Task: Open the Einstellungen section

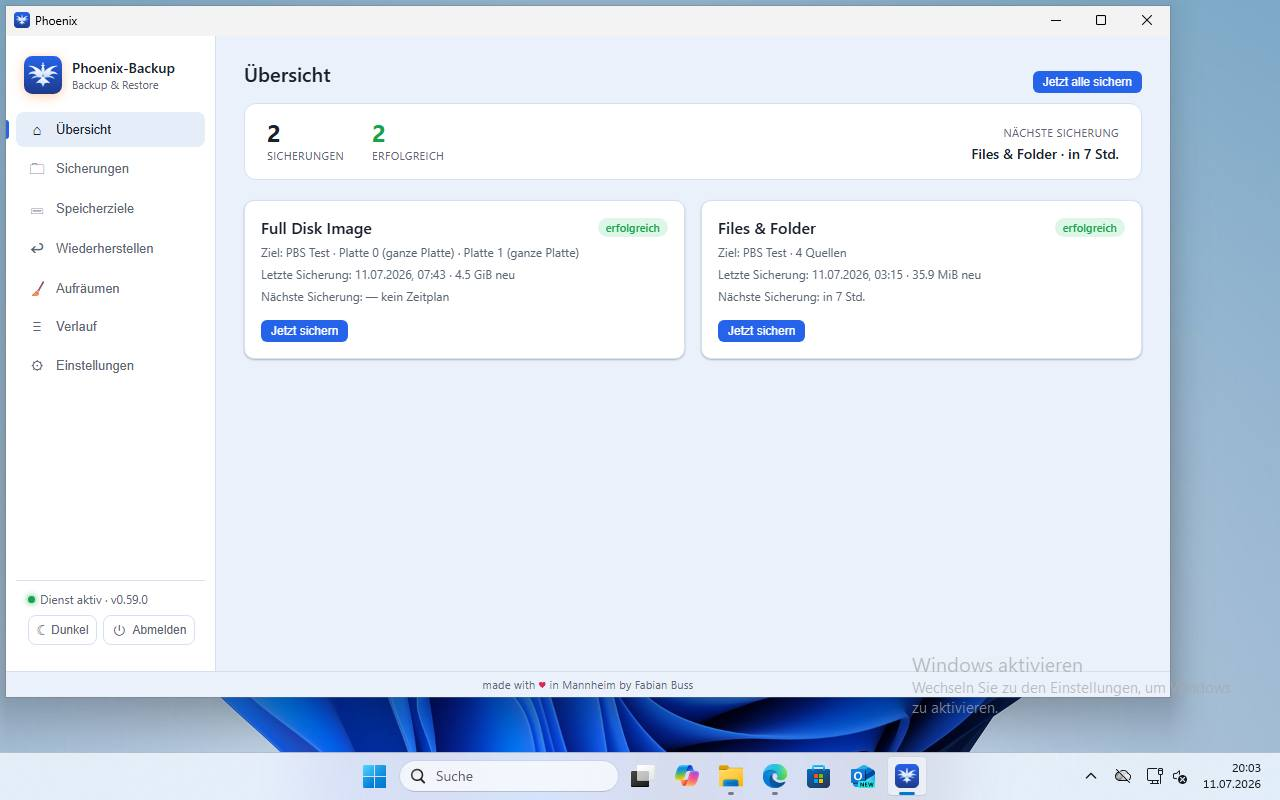Action: tap(110, 366)
